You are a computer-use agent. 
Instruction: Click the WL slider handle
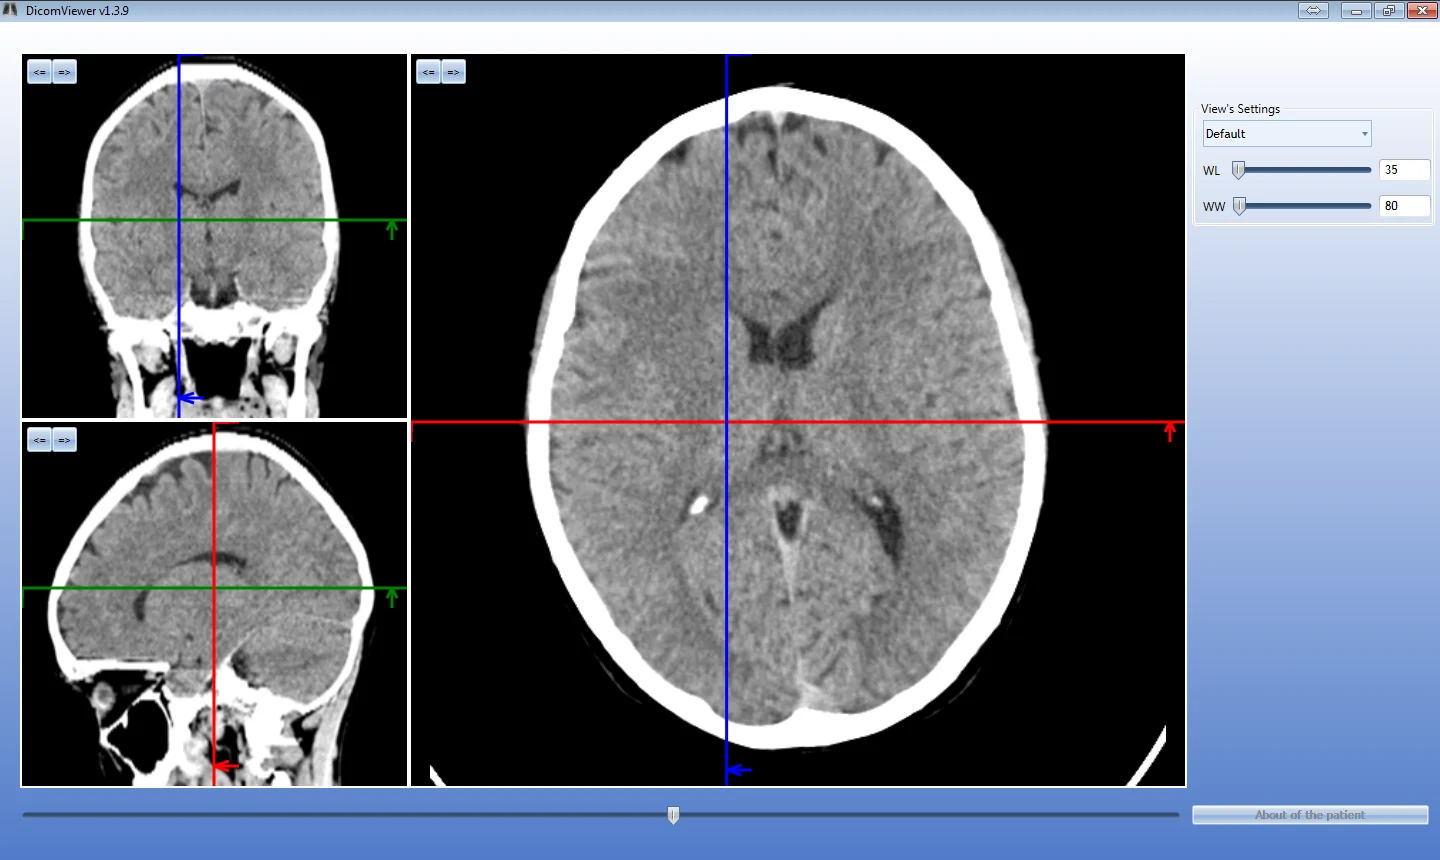click(1239, 170)
